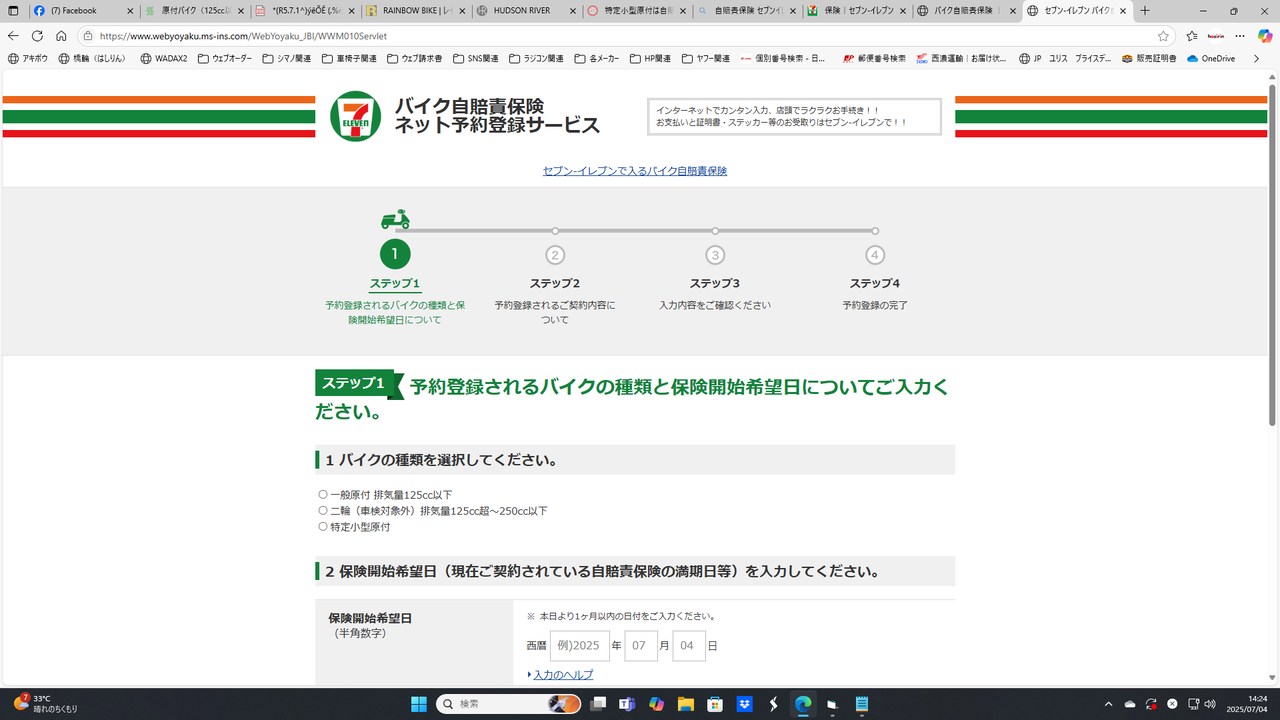
Task: Switch to the HUDSON RIVER tab
Action: (526, 11)
